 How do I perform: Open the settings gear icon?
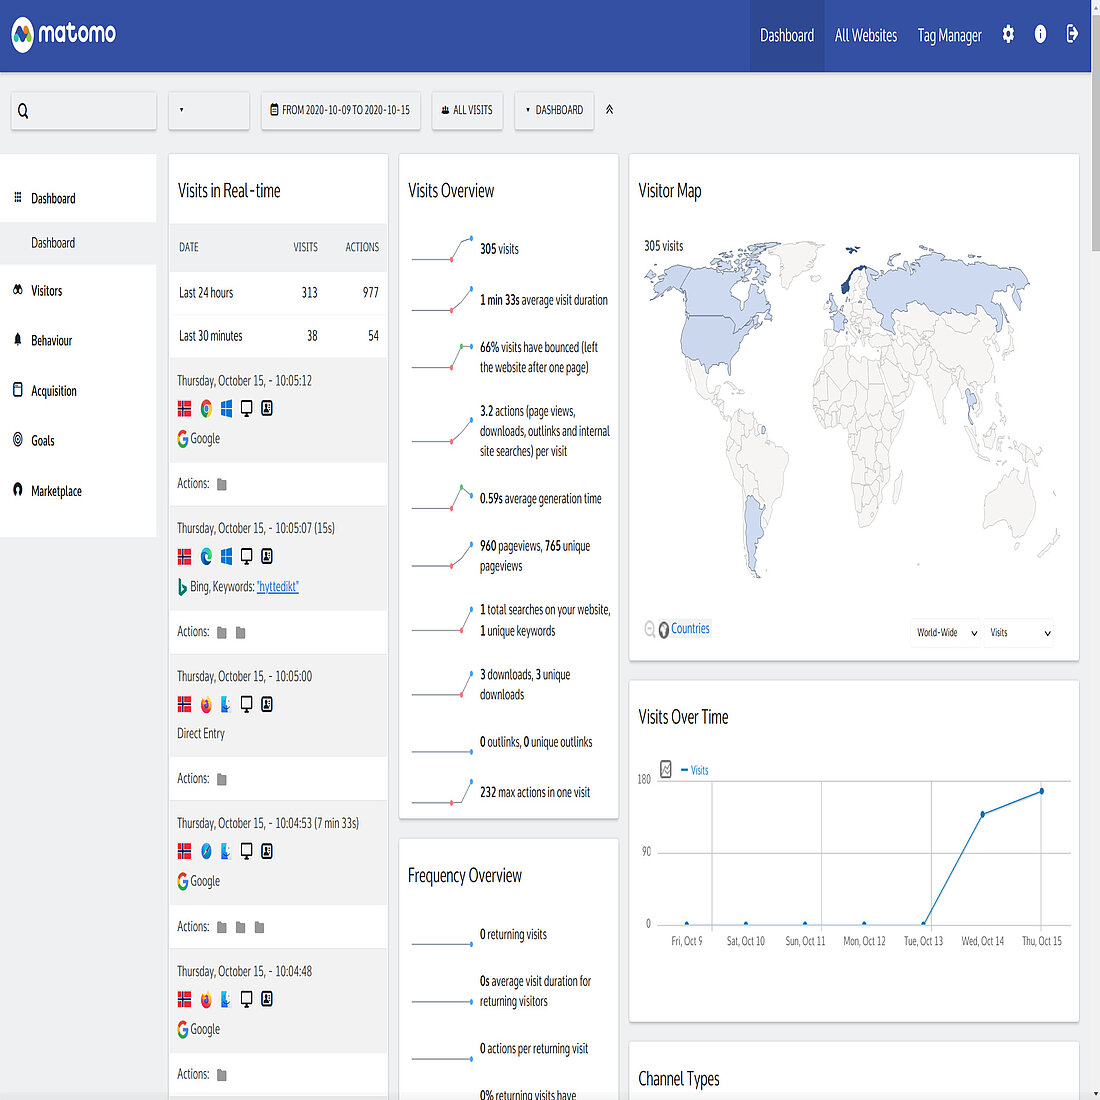[x=1008, y=34]
